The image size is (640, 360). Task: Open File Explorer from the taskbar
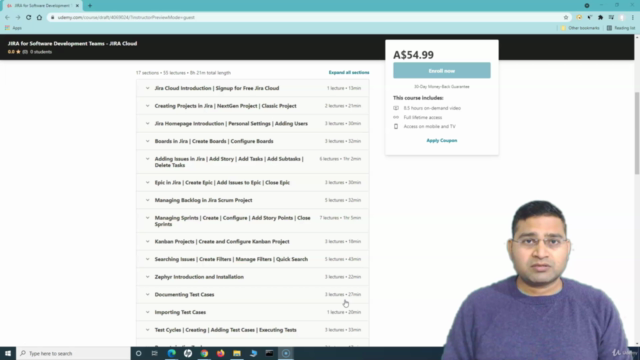237,353
